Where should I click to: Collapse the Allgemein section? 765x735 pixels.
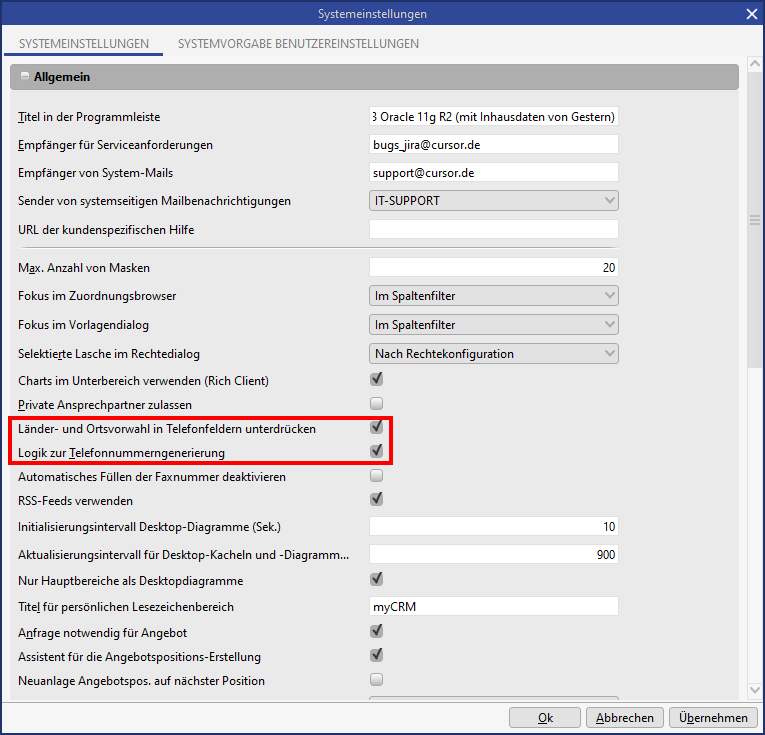click(x=24, y=77)
